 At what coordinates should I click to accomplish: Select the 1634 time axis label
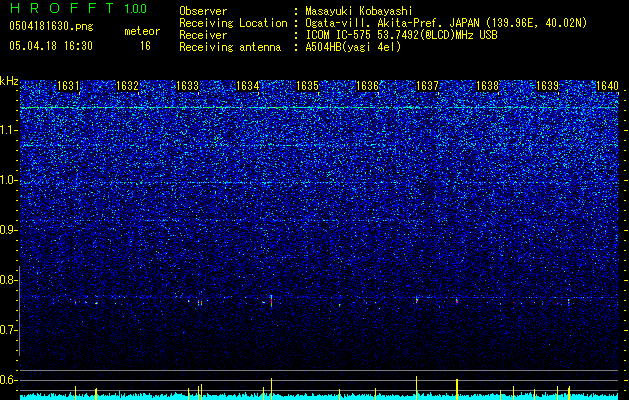click(247, 86)
